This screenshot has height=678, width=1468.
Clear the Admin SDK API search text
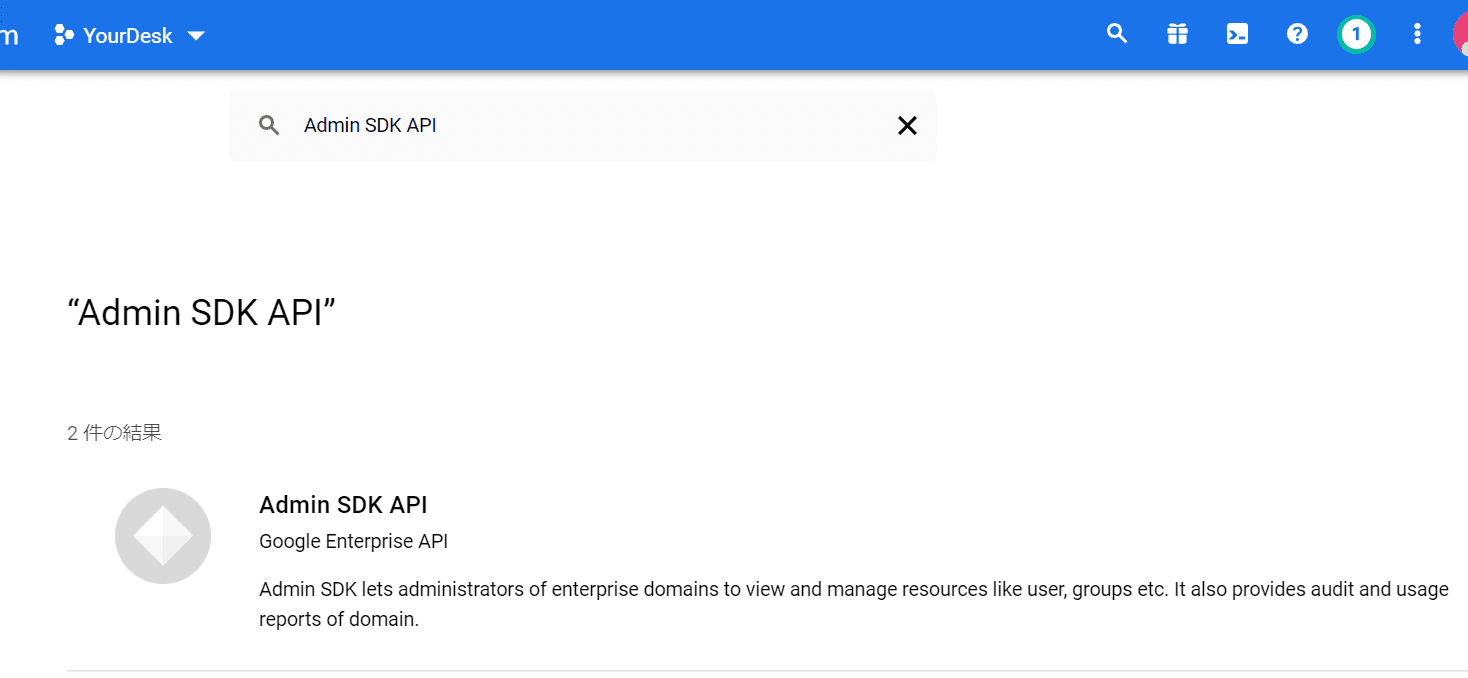(x=907, y=125)
